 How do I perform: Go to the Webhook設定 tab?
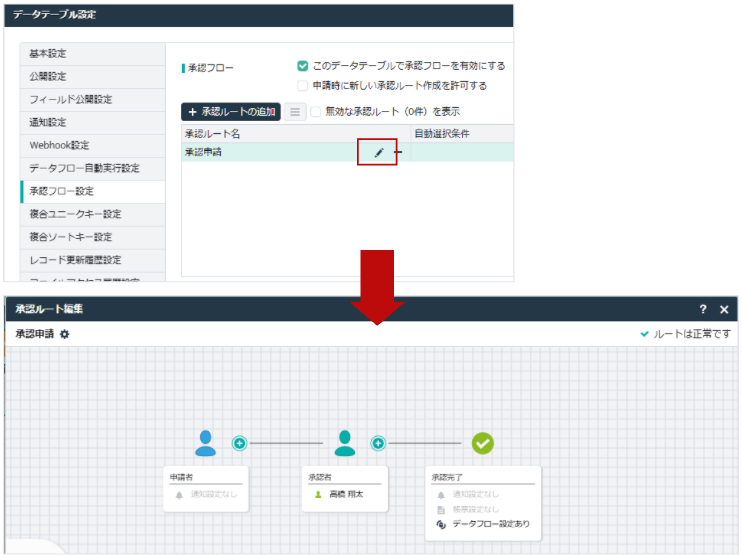[92, 145]
